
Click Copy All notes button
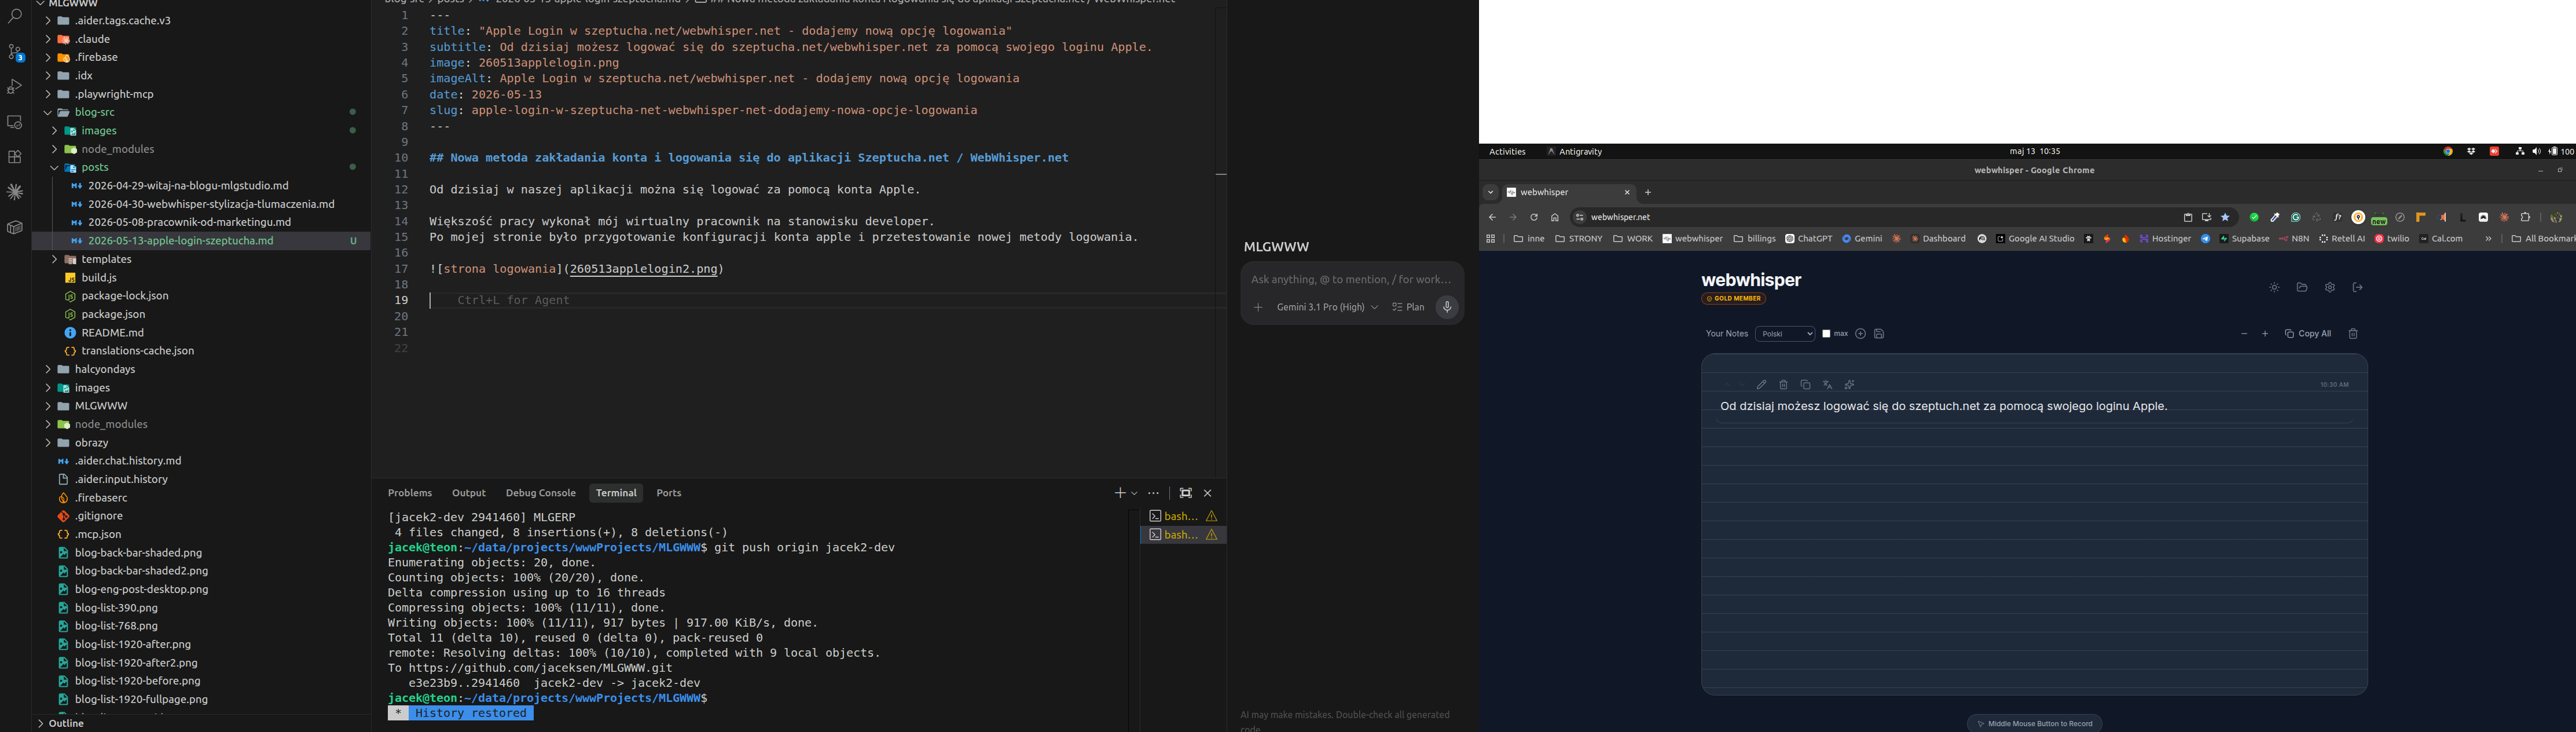[2308, 334]
